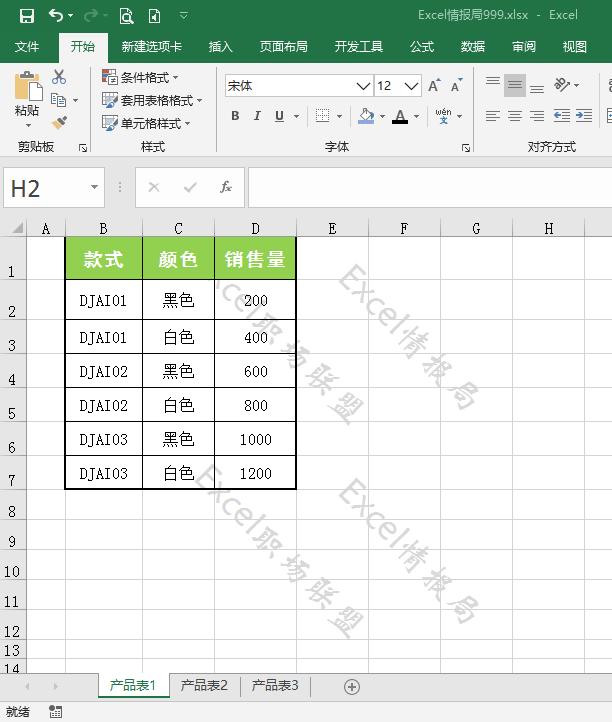Switch to the 数据 (Data) tab
Image resolution: width=612 pixels, height=722 pixels.
[x=472, y=47]
